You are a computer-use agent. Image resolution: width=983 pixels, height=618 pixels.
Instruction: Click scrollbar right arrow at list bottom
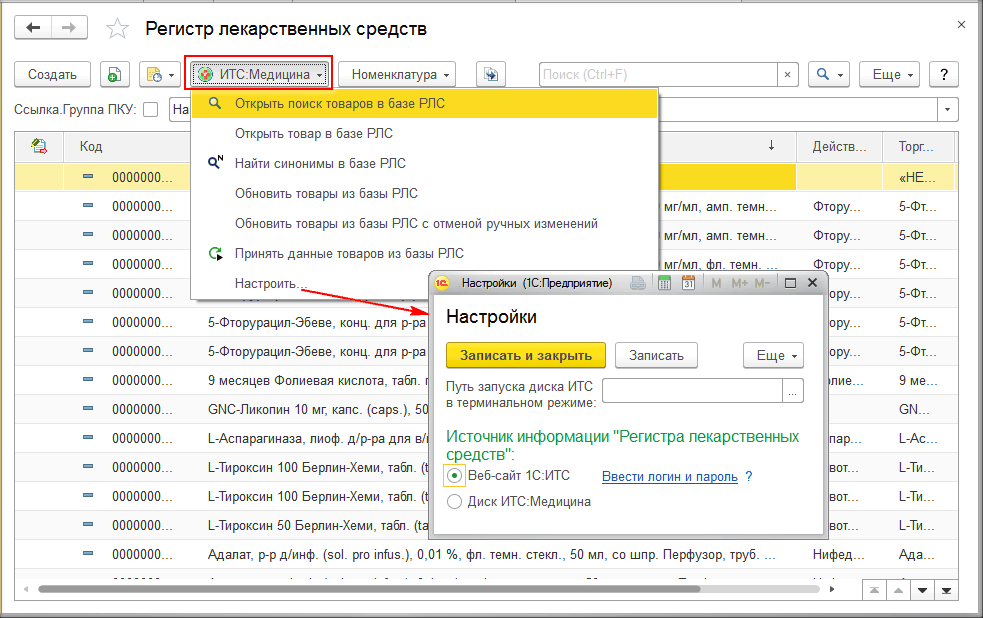832,589
